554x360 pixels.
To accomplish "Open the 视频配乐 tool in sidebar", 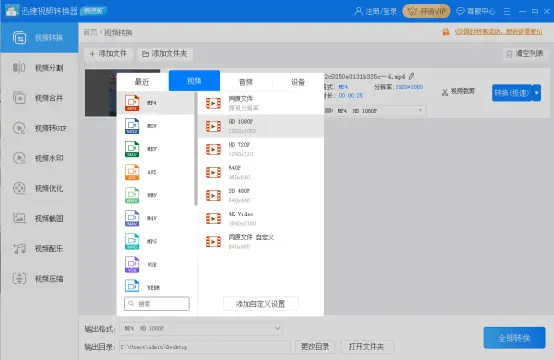I will pos(39,249).
